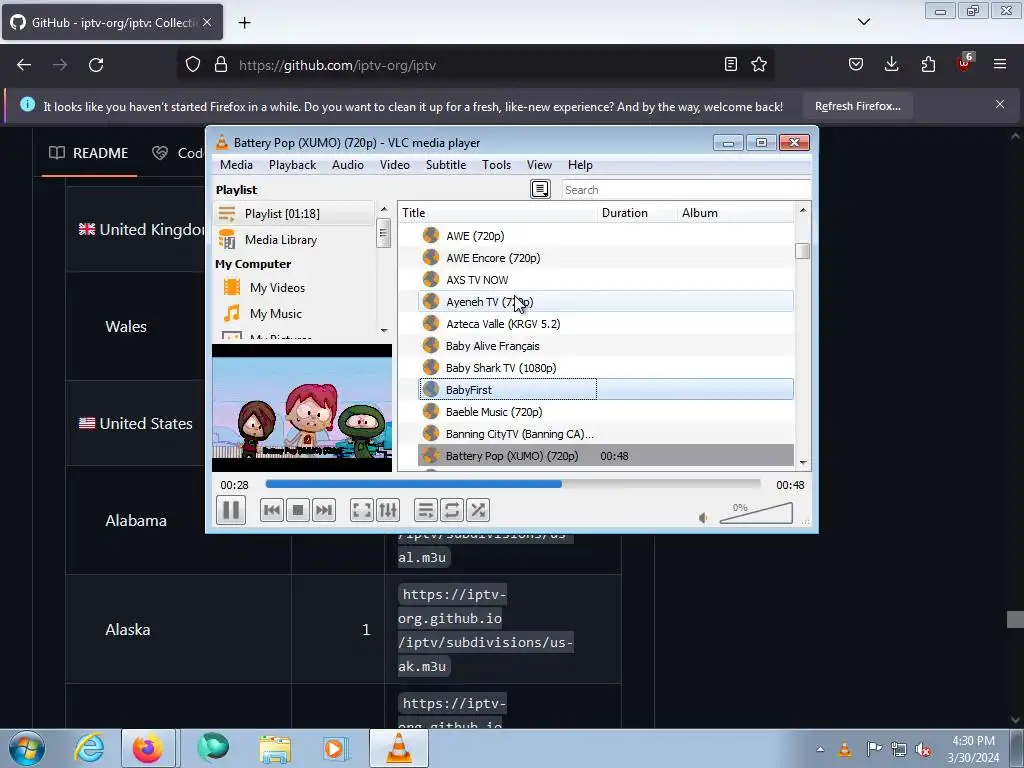Open extended settings equalizer icon
The height and width of the screenshot is (768, 1024).
pyautogui.click(x=388, y=510)
